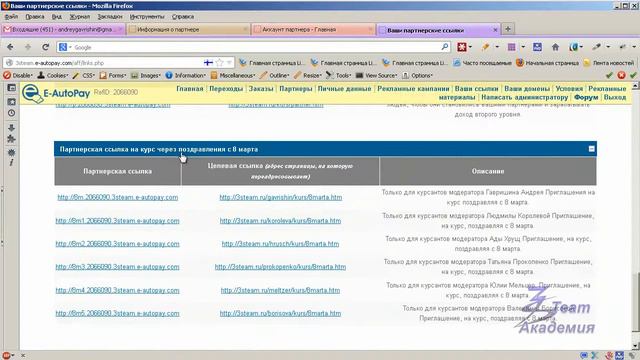This screenshot has width=640, height=360.
Task: Open a new tab with the plus button
Action: click(x=508, y=29)
